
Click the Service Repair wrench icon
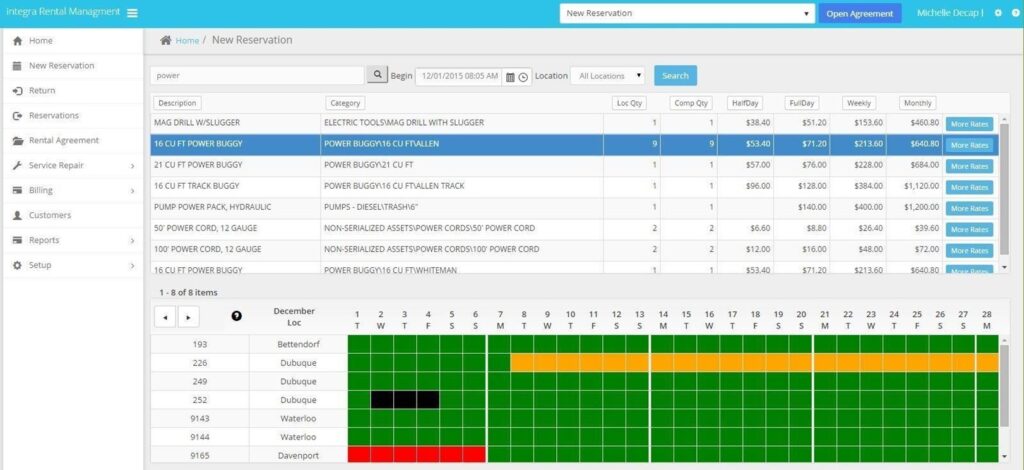(x=18, y=165)
